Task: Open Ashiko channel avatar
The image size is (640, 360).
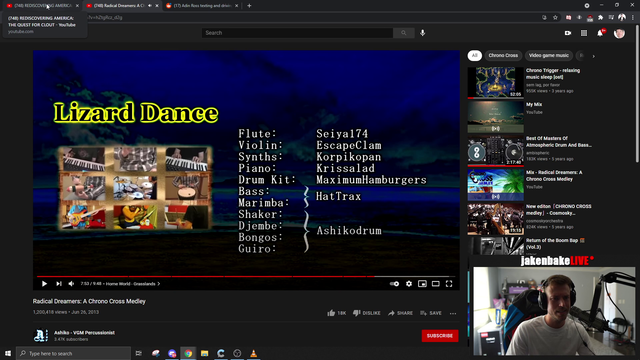Action: (x=40, y=336)
